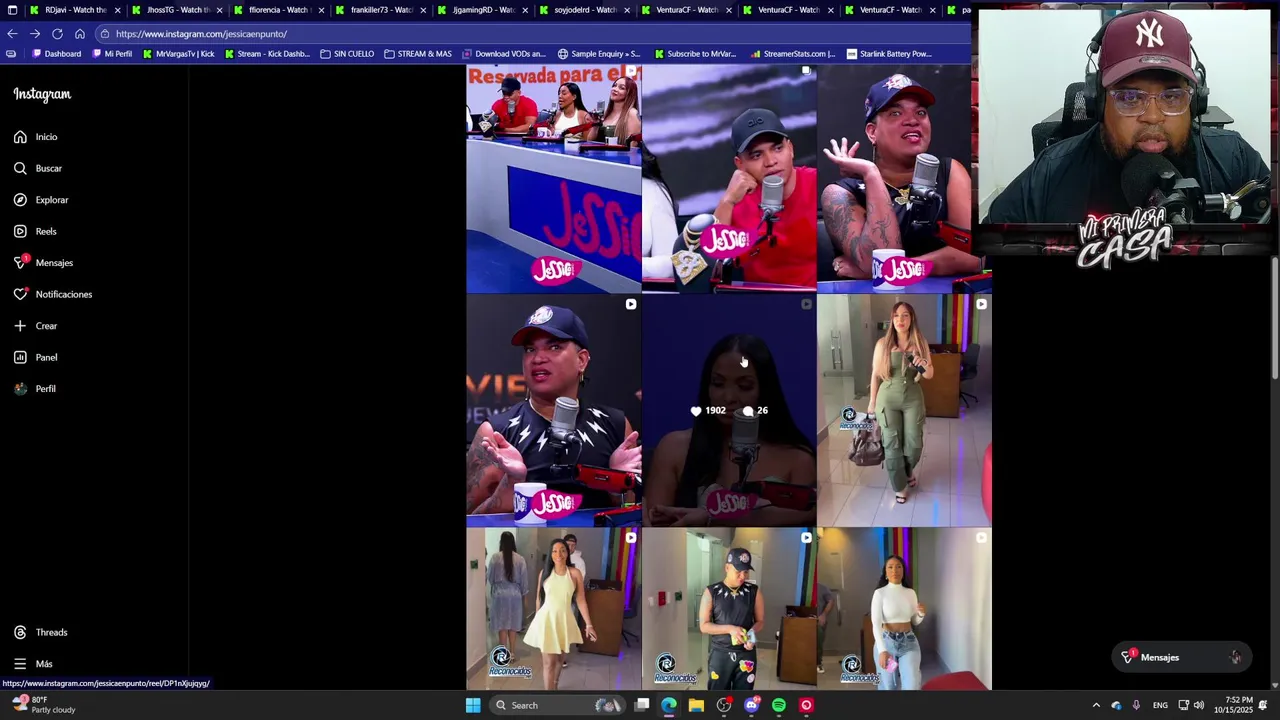Open floating Mensajes button bottom right

pyautogui.click(x=1181, y=657)
